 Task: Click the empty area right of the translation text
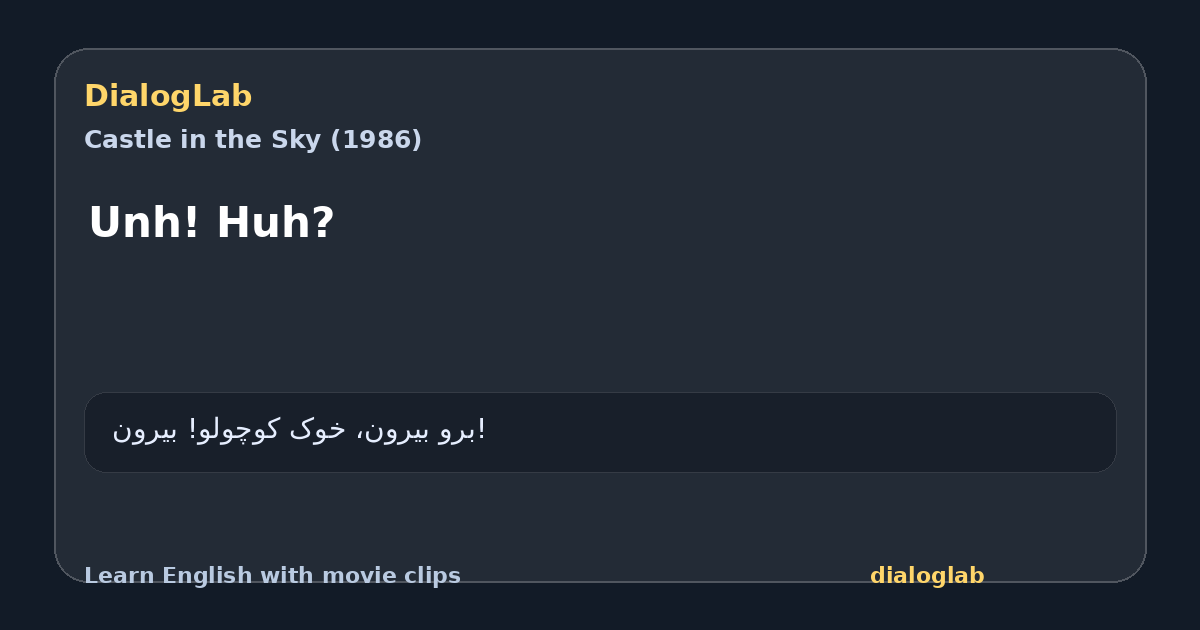800,432
